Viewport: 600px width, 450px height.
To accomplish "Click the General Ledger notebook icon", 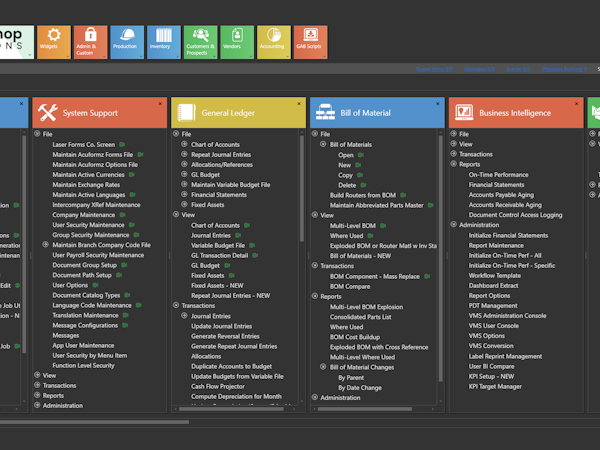I will click(187, 112).
